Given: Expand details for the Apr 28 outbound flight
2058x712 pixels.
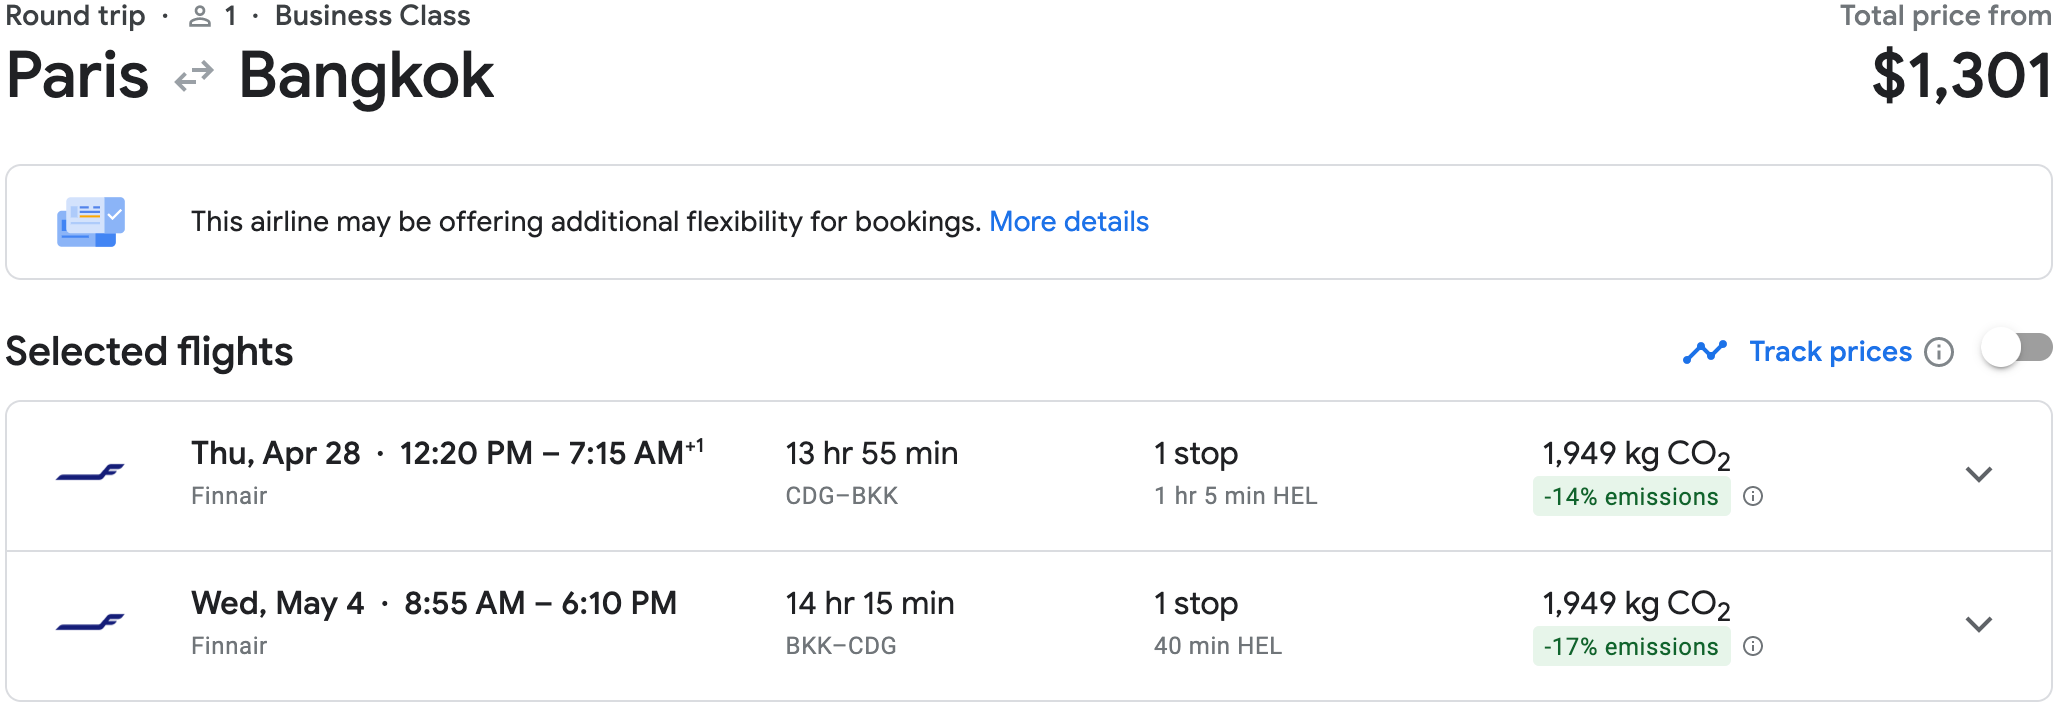Looking at the screenshot, I should coord(1979,475).
